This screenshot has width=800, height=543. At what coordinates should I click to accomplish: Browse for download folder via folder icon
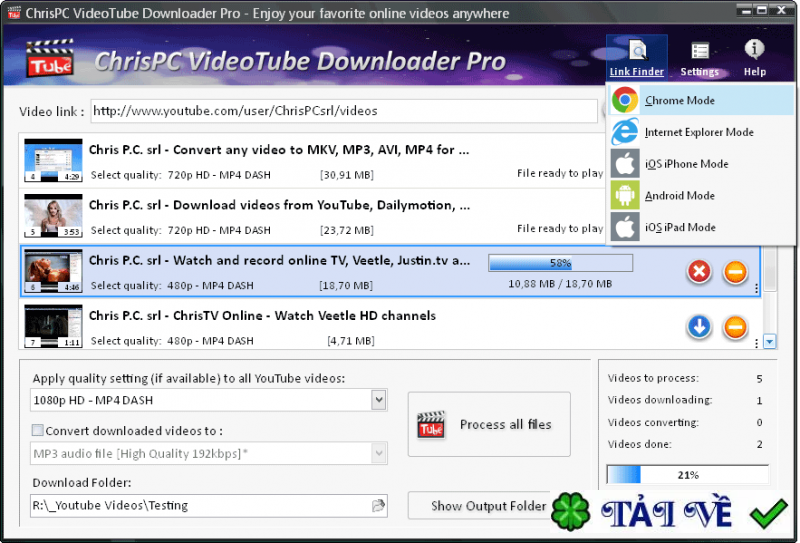click(378, 505)
